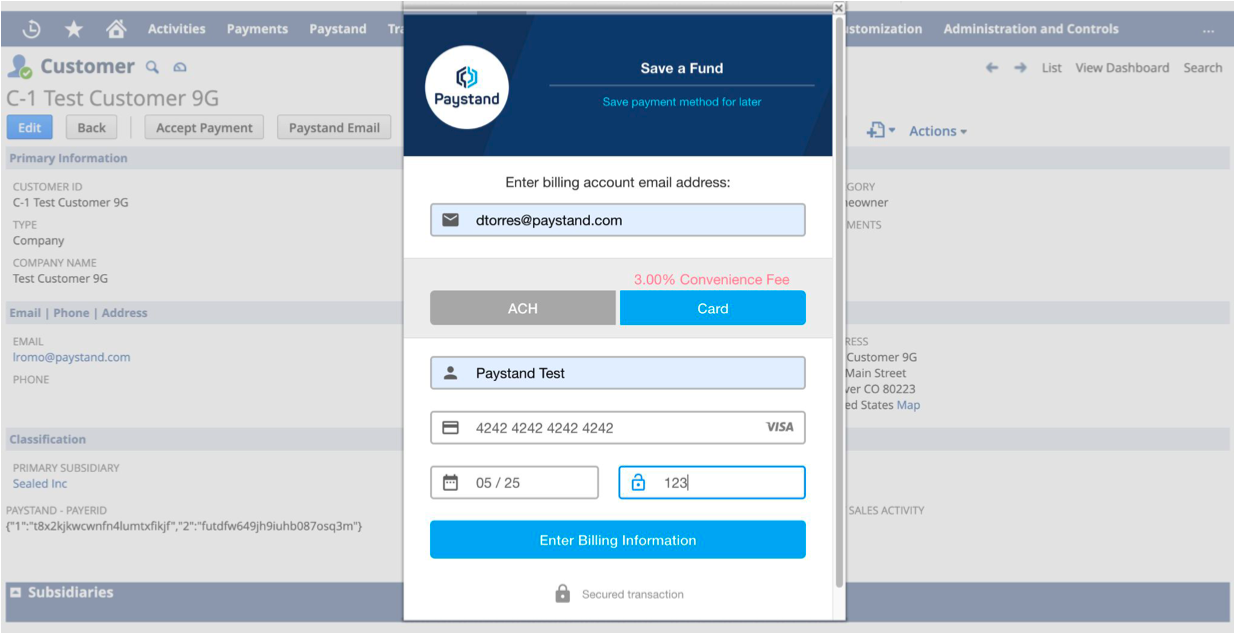Click the Edit button
The image size is (1234, 635).
click(30, 127)
